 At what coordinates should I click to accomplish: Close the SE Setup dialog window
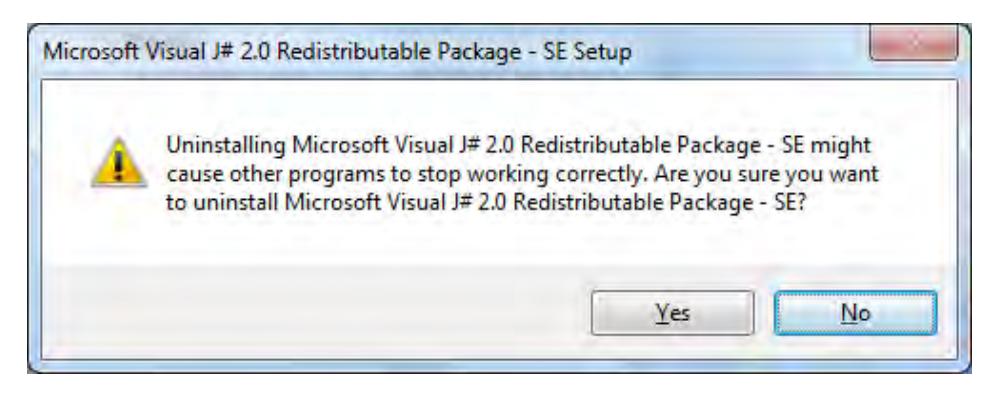913,43
